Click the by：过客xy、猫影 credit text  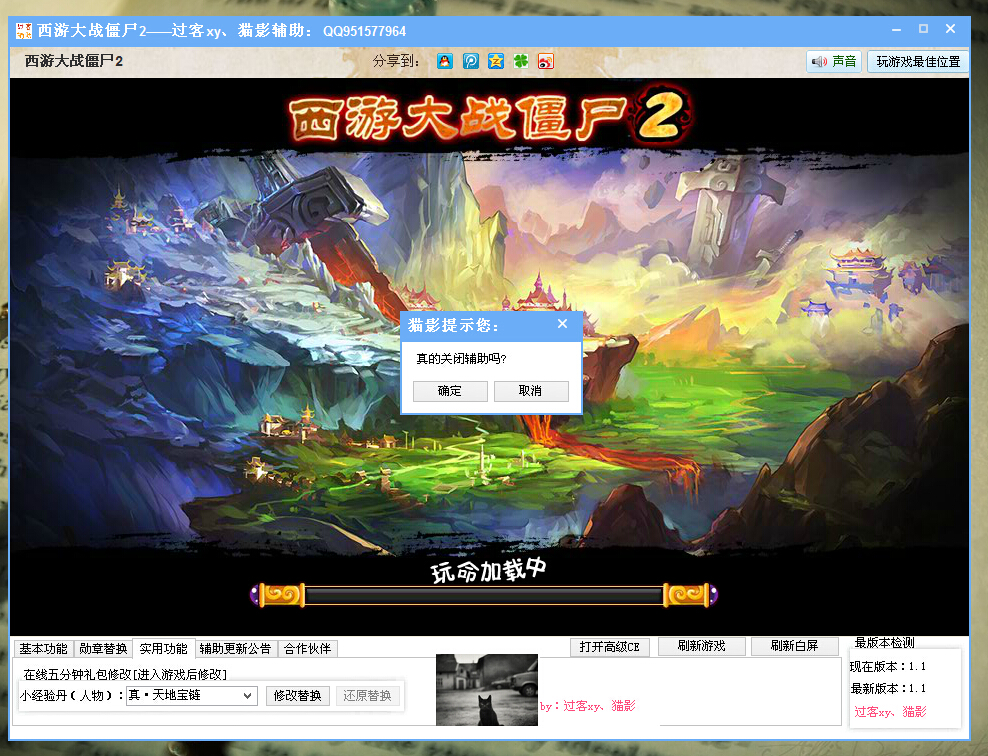(x=587, y=706)
